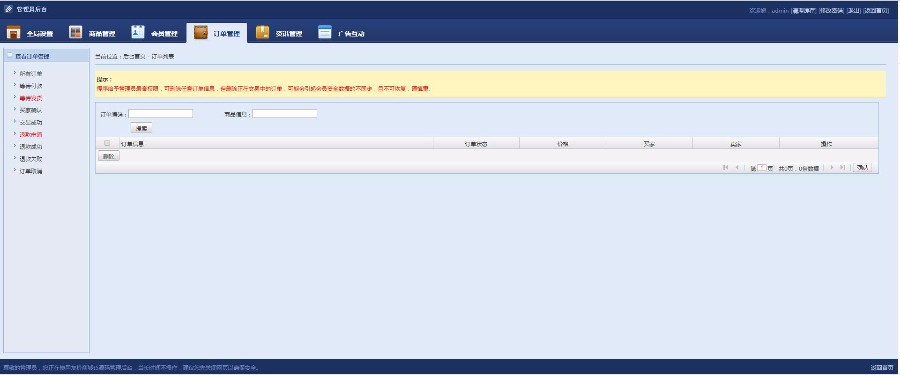900x375 pixels.
Task: Click the 卖家 column header
Action: (736, 144)
